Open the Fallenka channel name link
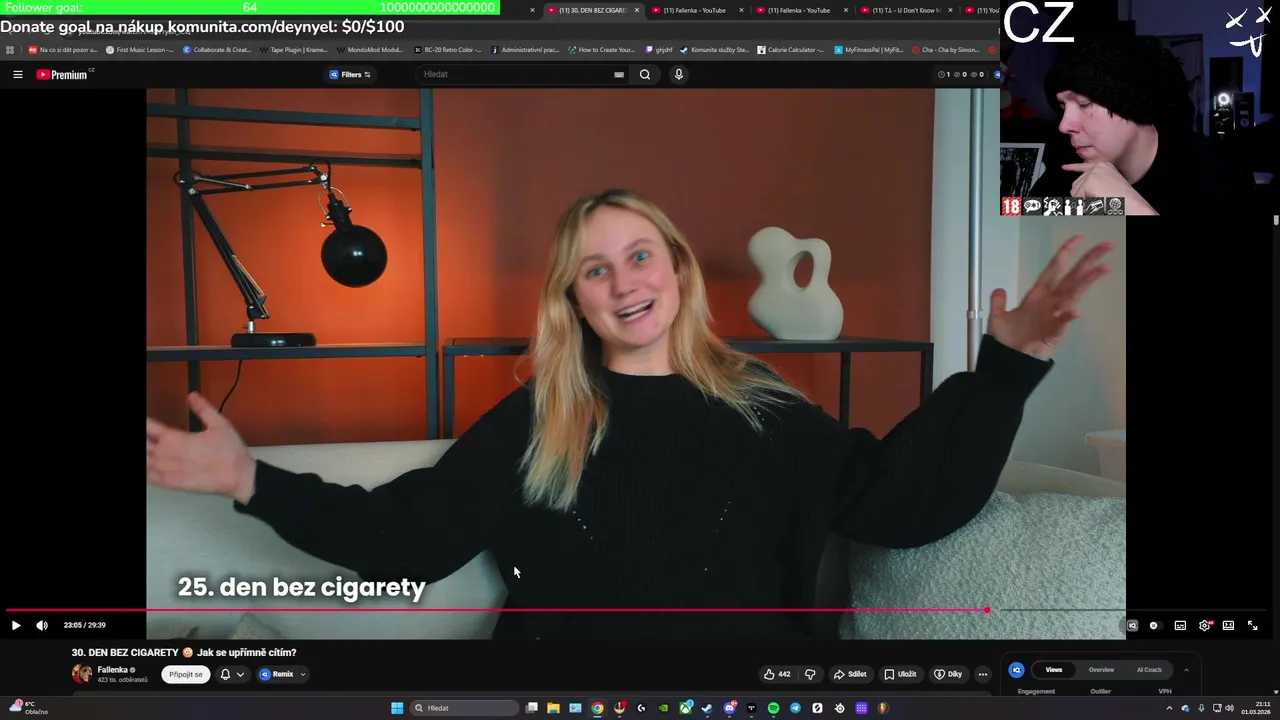Image resolution: width=1280 pixels, height=720 pixels. tap(112, 670)
